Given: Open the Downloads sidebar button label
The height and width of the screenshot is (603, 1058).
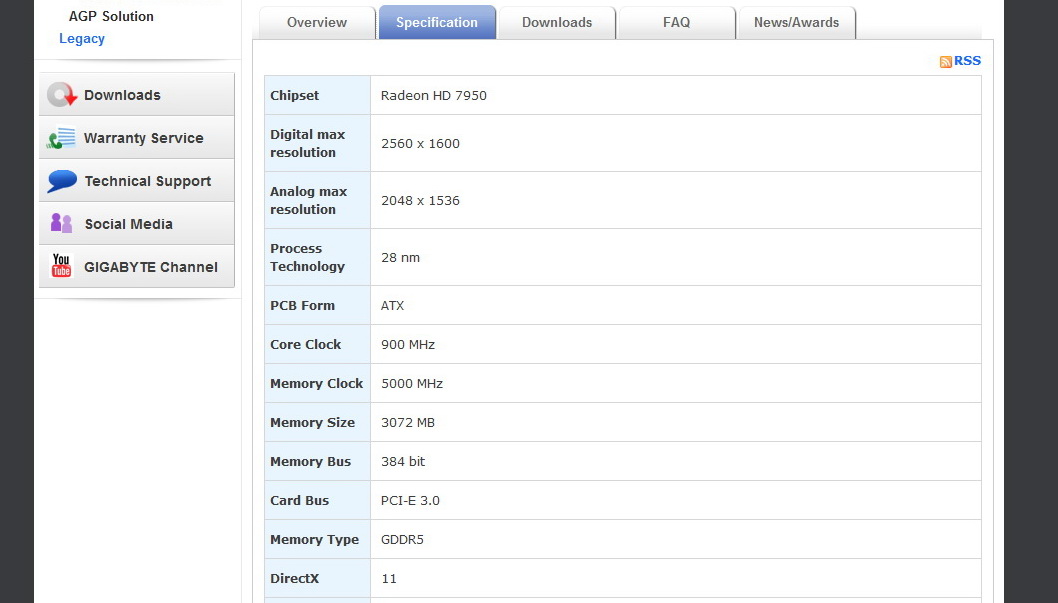Looking at the screenshot, I should (x=122, y=95).
